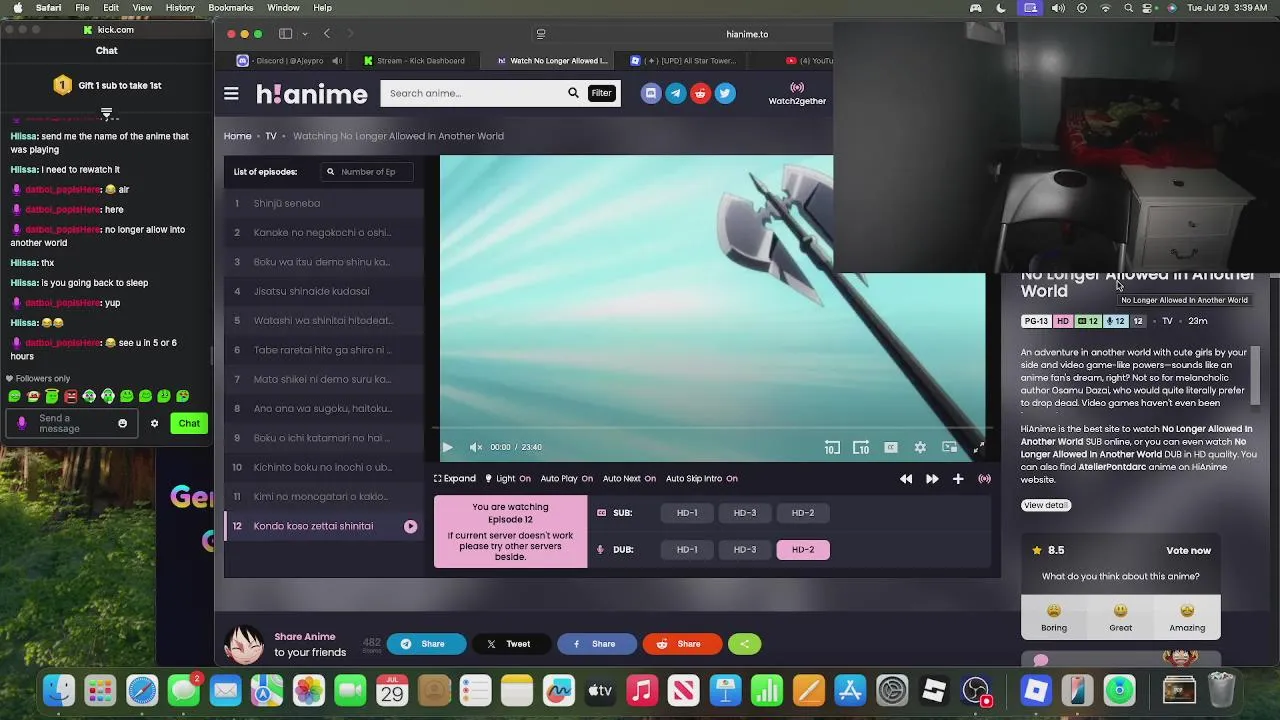The image size is (1280, 720).
Task: Select SUB server HD-1
Action: (x=687, y=513)
